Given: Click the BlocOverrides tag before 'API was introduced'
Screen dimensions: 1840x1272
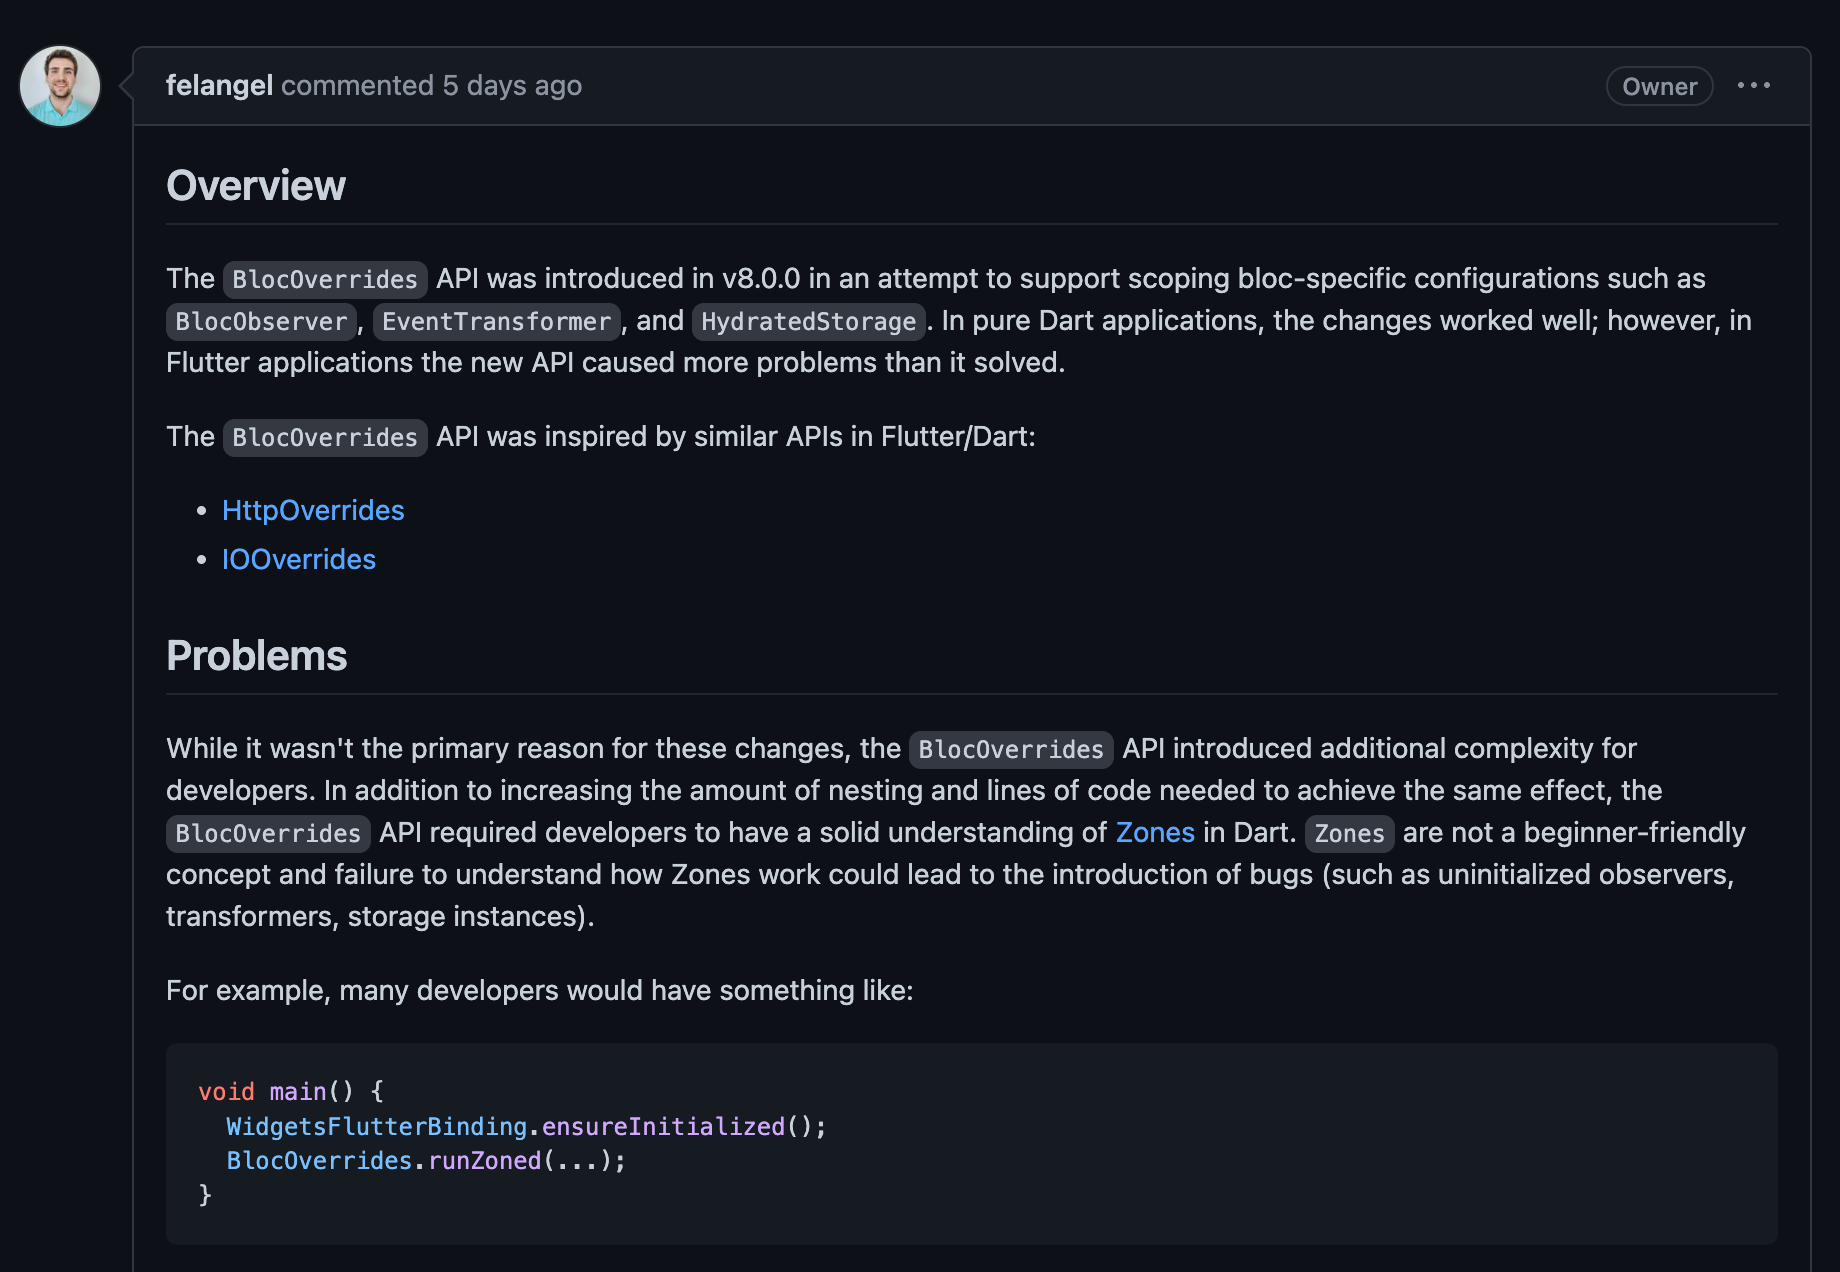Looking at the screenshot, I should coord(325,280).
